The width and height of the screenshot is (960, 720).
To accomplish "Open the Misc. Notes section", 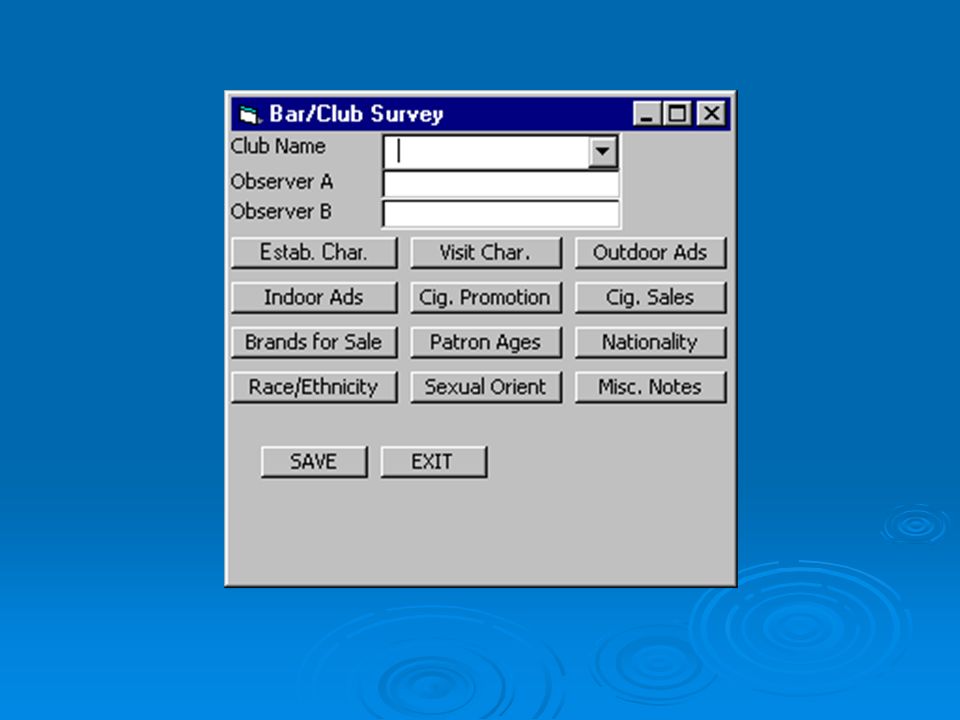I will pos(650,387).
